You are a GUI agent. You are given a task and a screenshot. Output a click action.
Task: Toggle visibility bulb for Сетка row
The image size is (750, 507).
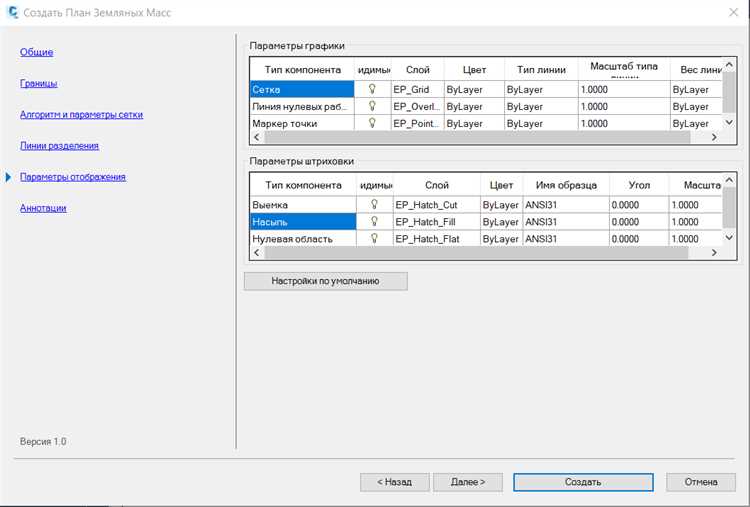tap(373, 89)
